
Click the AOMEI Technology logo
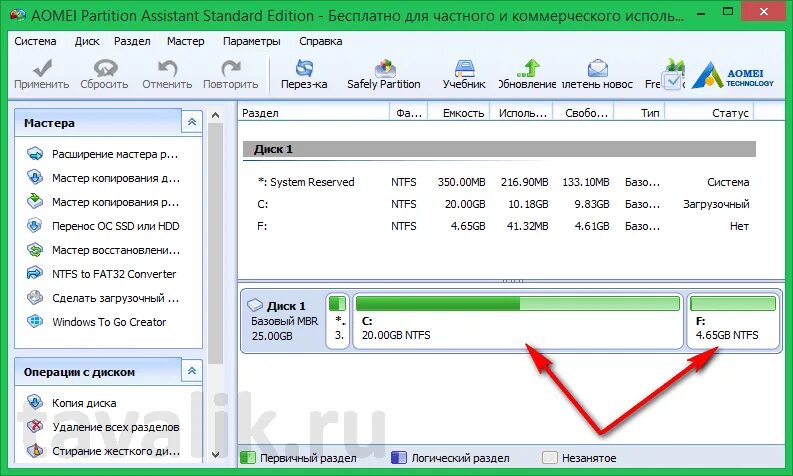coord(732,75)
